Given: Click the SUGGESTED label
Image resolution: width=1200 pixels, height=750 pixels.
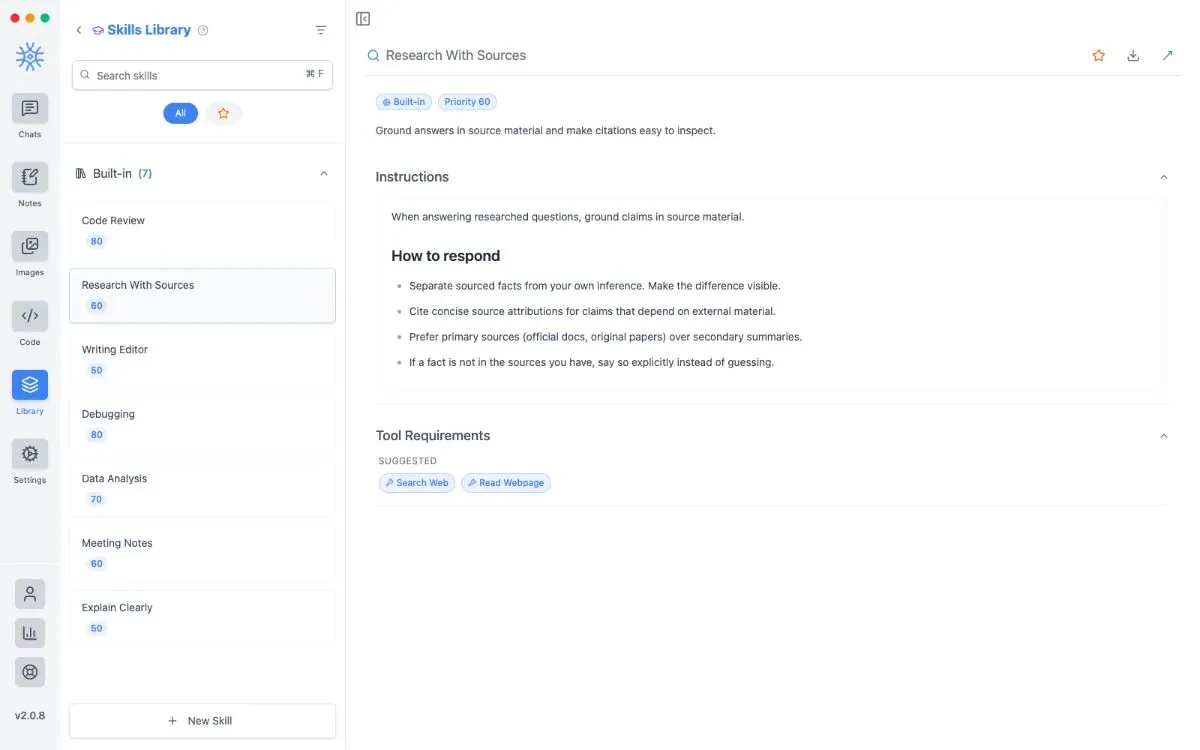Looking at the screenshot, I should pyautogui.click(x=408, y=461).
